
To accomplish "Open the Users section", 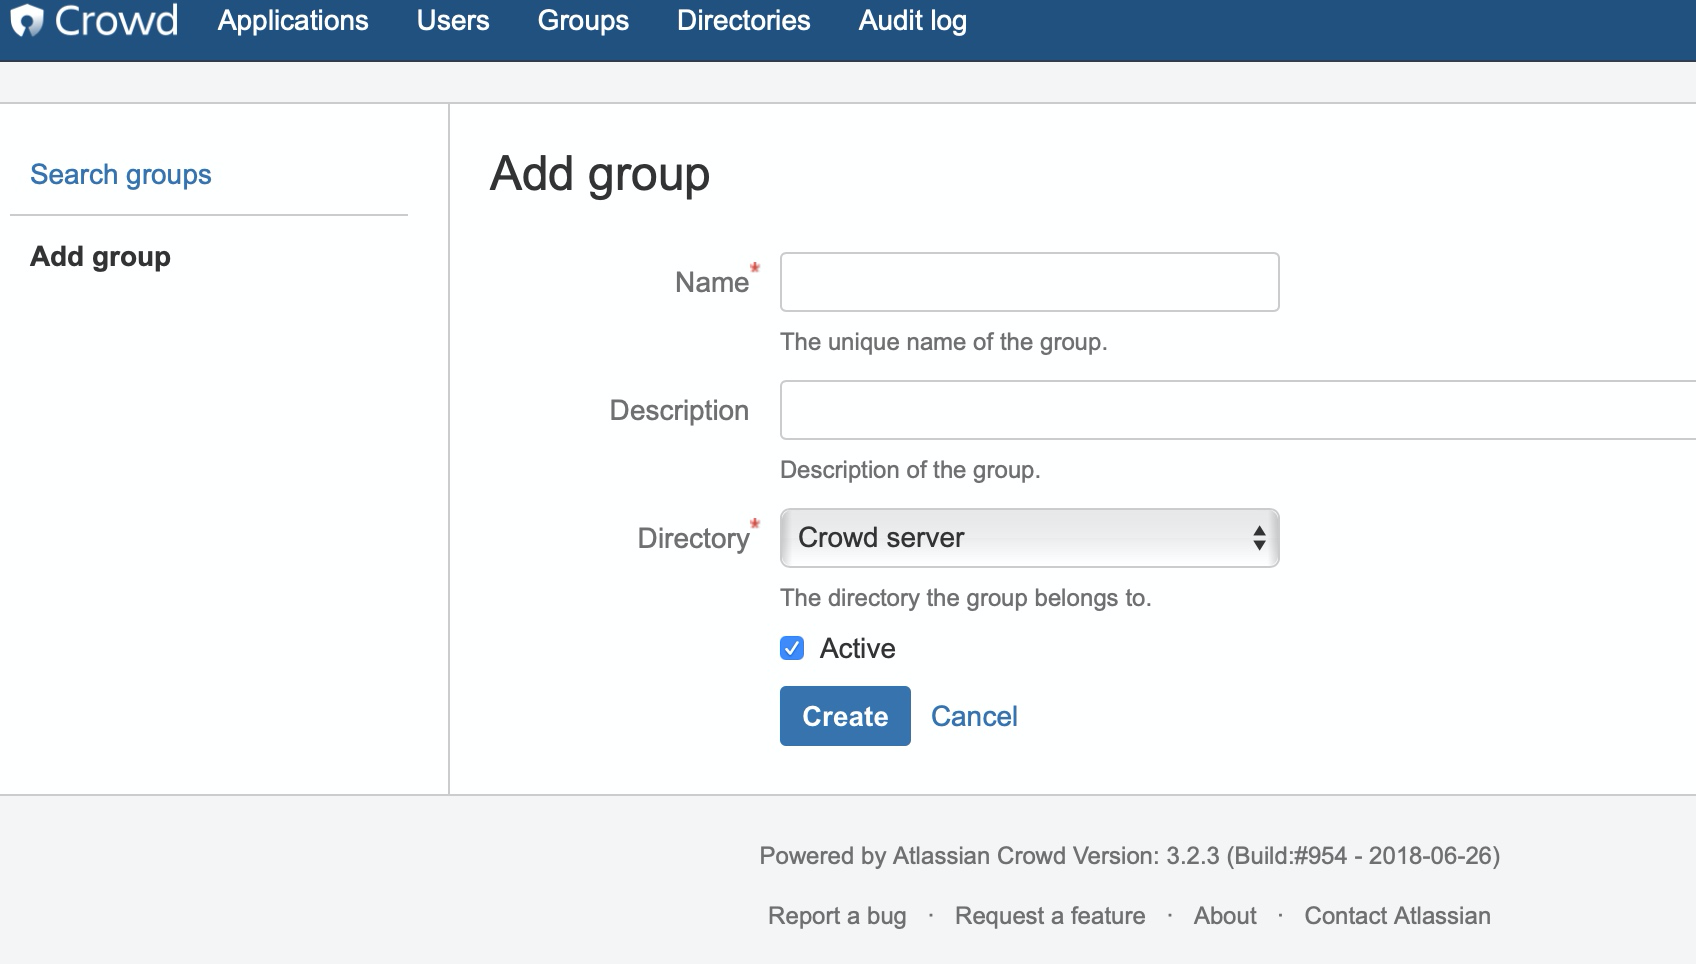I will pos(452,21).
